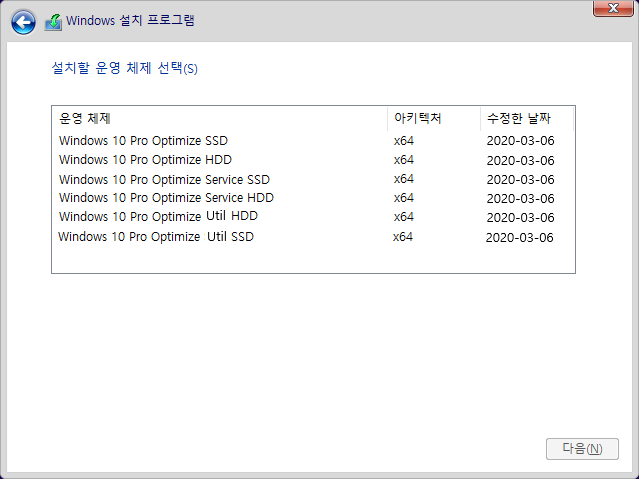The width and height of the screenshot is (639, 479).
Task: Click date 2020-03-06 in Optimize HDD row
Action: pyautogui.click(x=520, y=161)
